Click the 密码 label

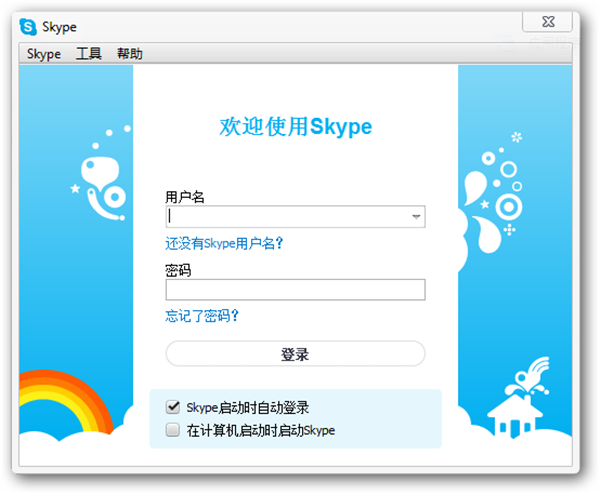178,270
